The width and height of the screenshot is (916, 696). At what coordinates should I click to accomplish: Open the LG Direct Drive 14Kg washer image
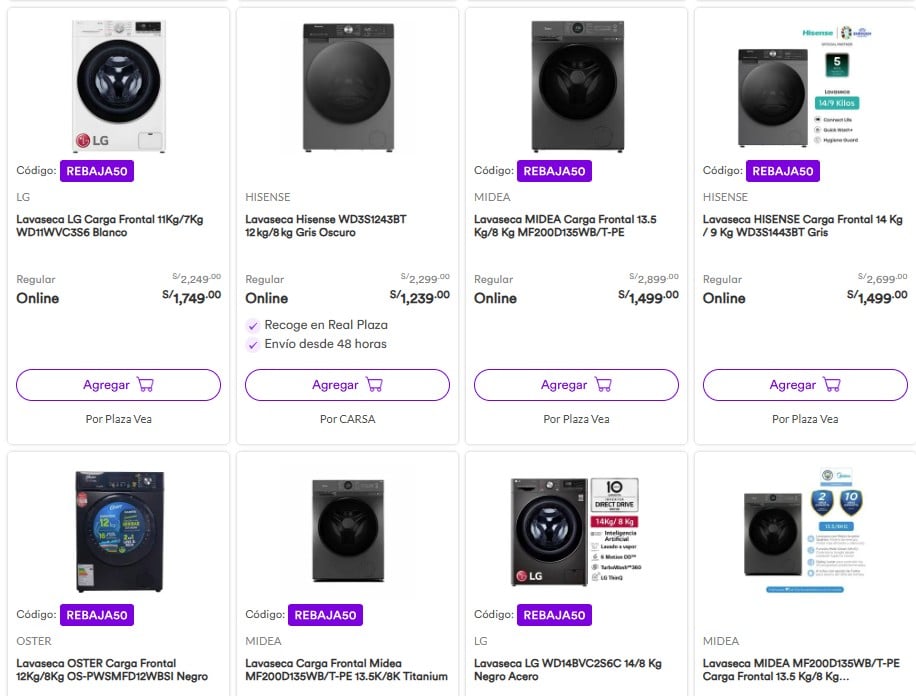click(x=575, y=530)
